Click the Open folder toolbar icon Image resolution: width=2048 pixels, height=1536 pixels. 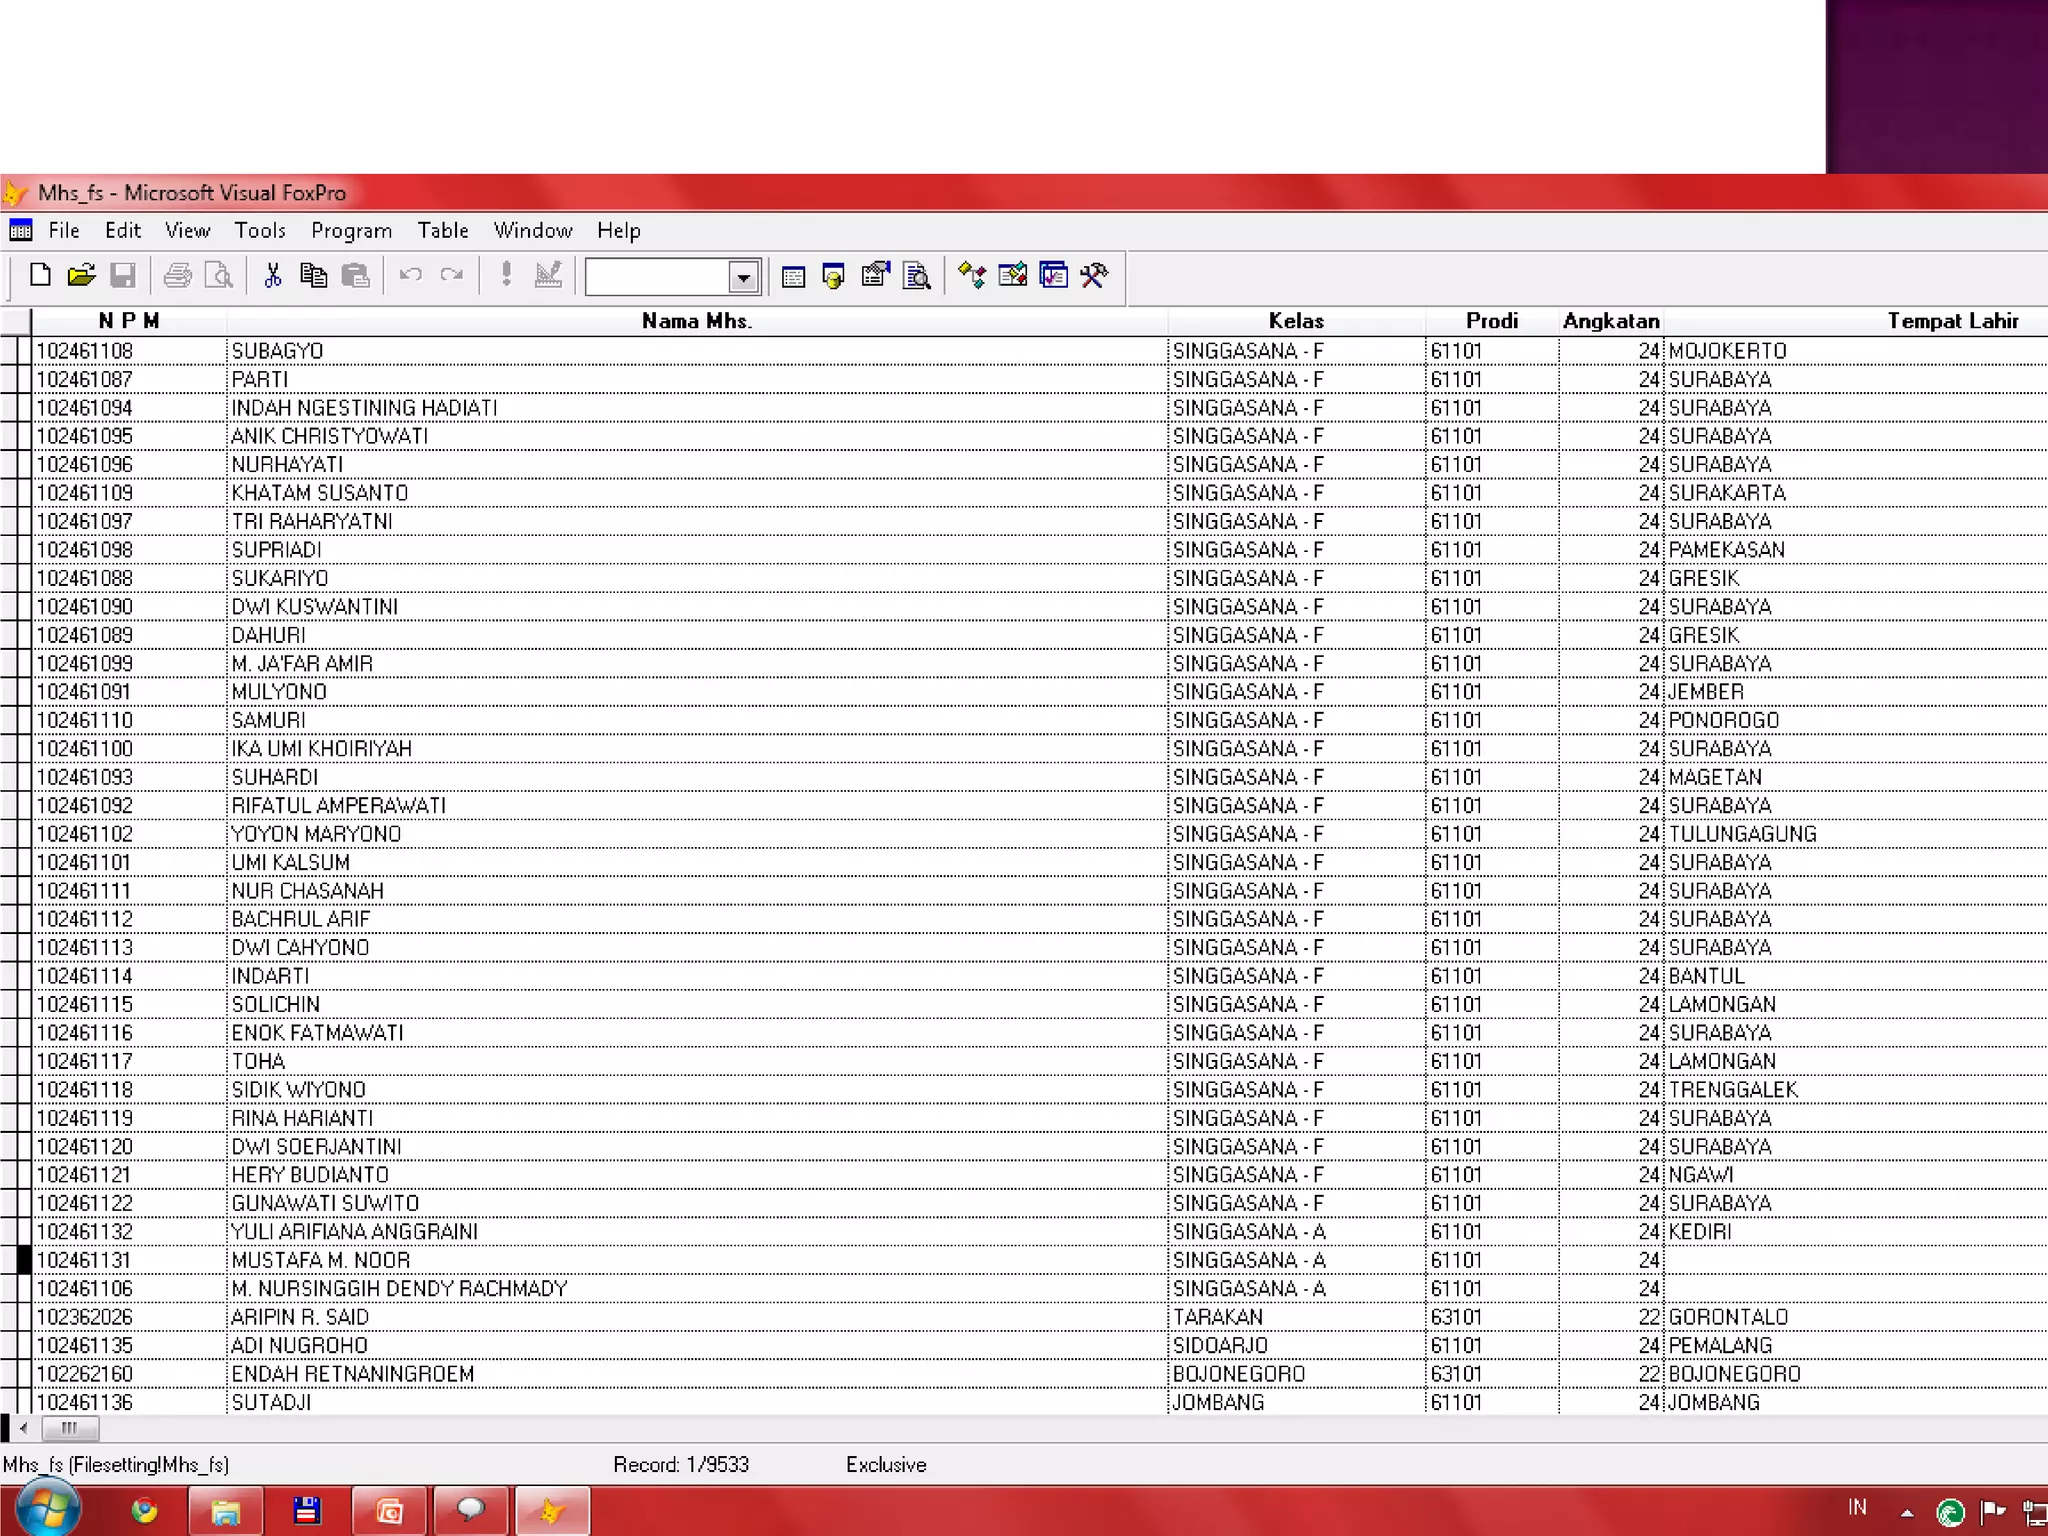pos(81,276)
